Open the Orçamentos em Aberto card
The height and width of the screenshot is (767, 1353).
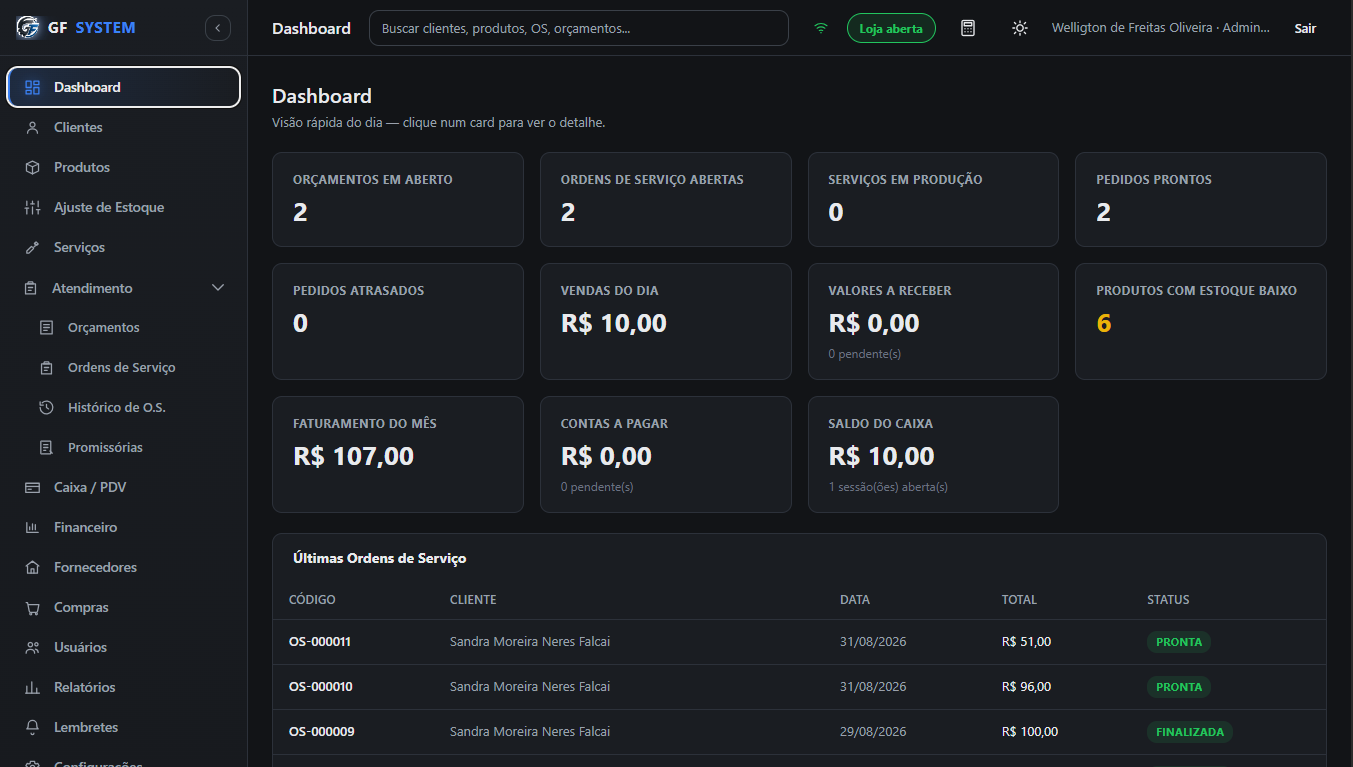(x=398, y=199)
